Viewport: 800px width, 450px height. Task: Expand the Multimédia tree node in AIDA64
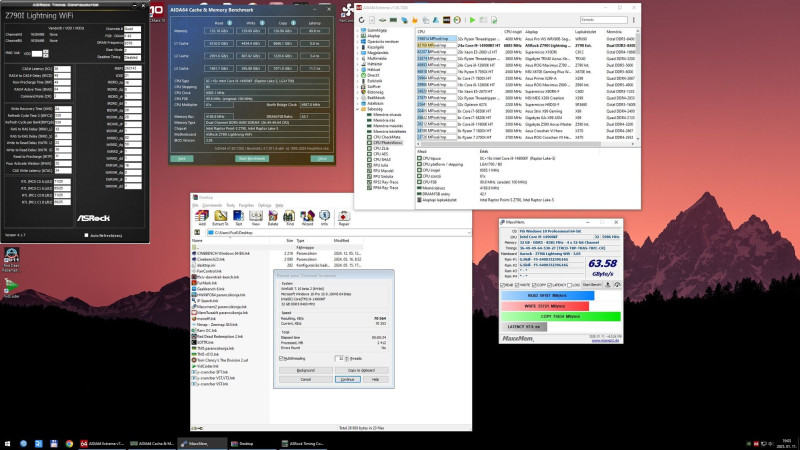pyautogui.click(x=358, y=59)
